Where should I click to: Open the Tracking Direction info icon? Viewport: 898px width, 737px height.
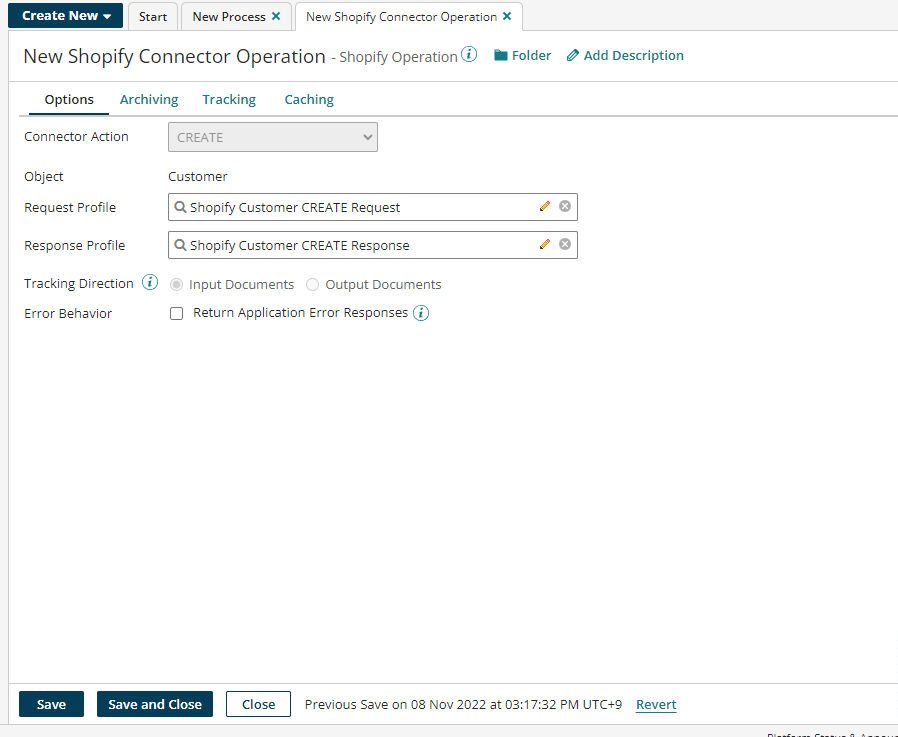tap(150, 282)
